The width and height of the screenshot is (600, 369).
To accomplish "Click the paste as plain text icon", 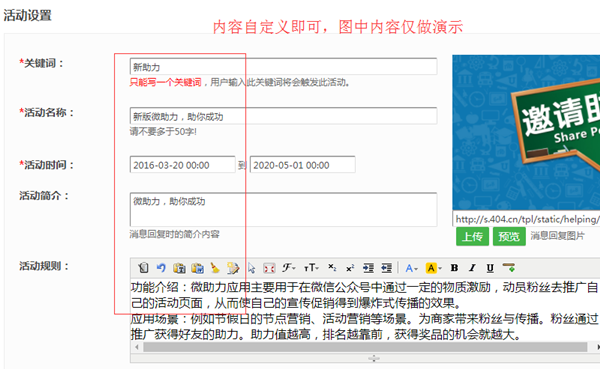I will [179, 268].
